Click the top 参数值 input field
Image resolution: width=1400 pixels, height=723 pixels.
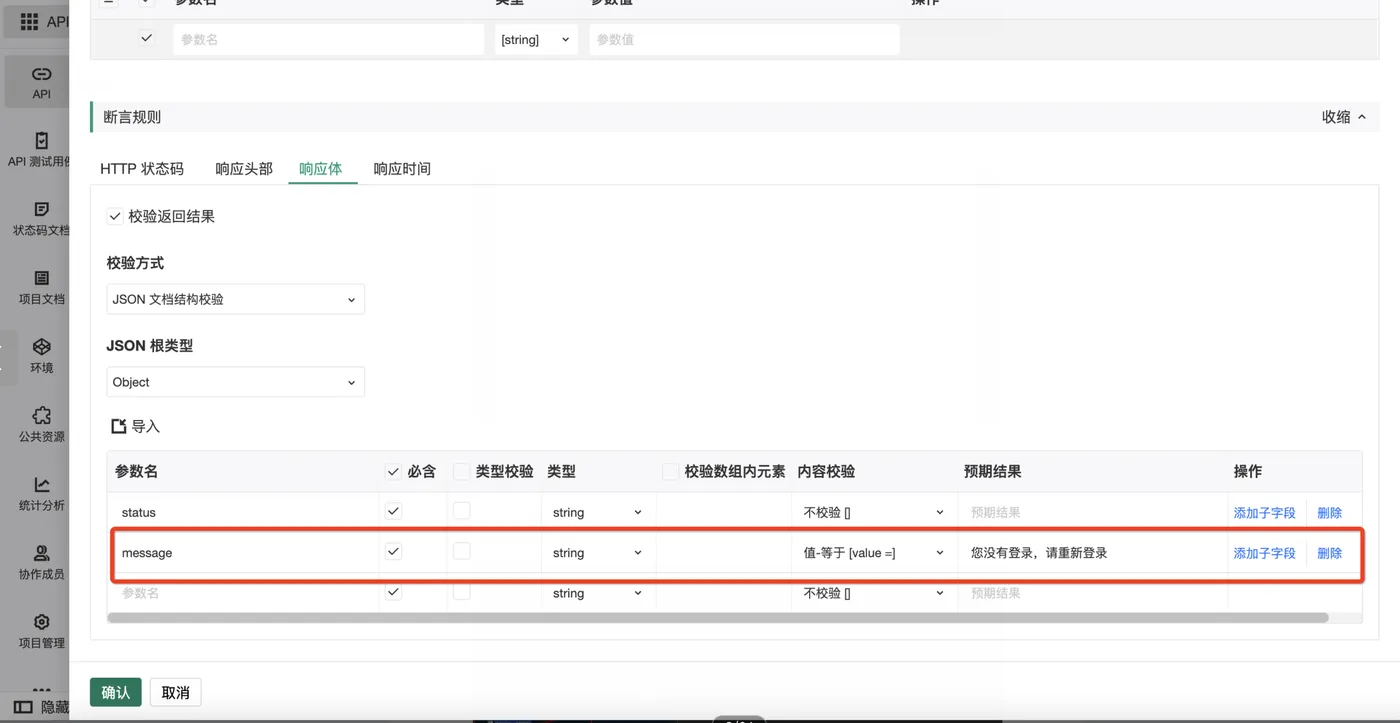click(x=744, y=39)
